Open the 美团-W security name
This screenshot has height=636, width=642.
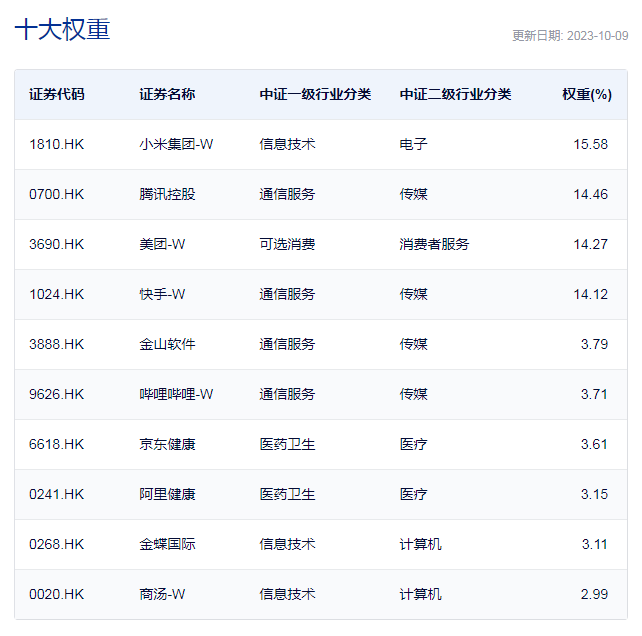click(162, 244)
